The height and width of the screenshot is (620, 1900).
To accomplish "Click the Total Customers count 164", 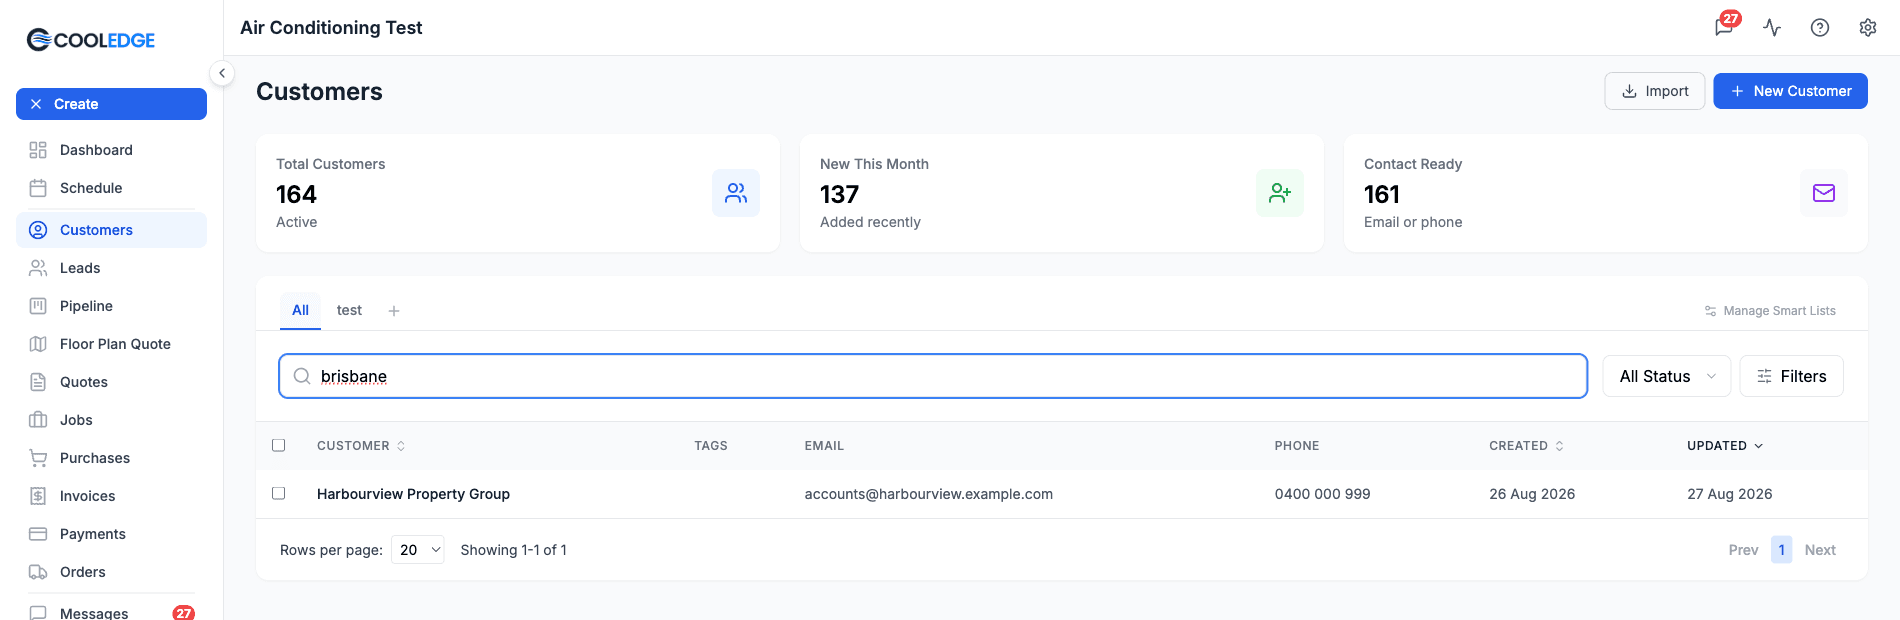I will coord(296,194).
